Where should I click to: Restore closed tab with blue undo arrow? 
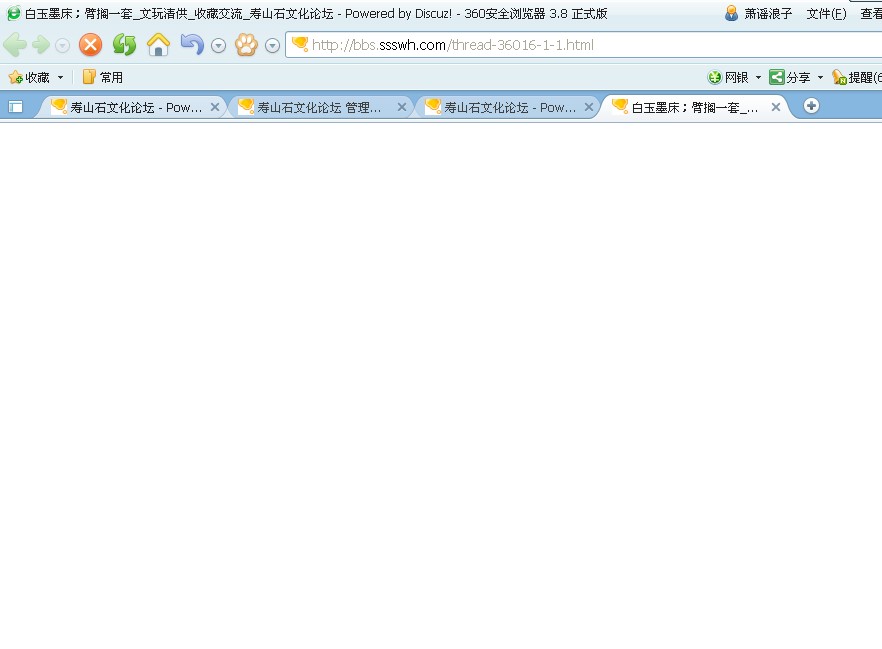192,44
